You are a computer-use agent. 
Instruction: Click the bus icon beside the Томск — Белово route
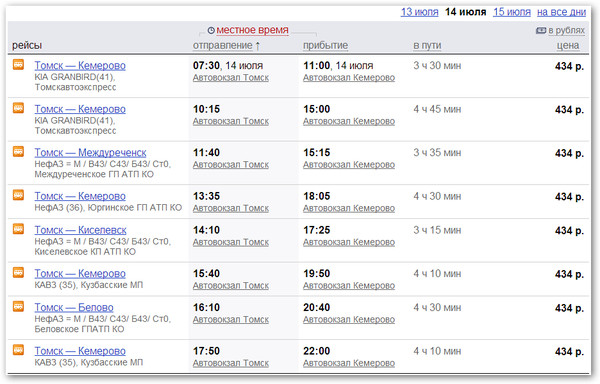click(x=18, y=306)
